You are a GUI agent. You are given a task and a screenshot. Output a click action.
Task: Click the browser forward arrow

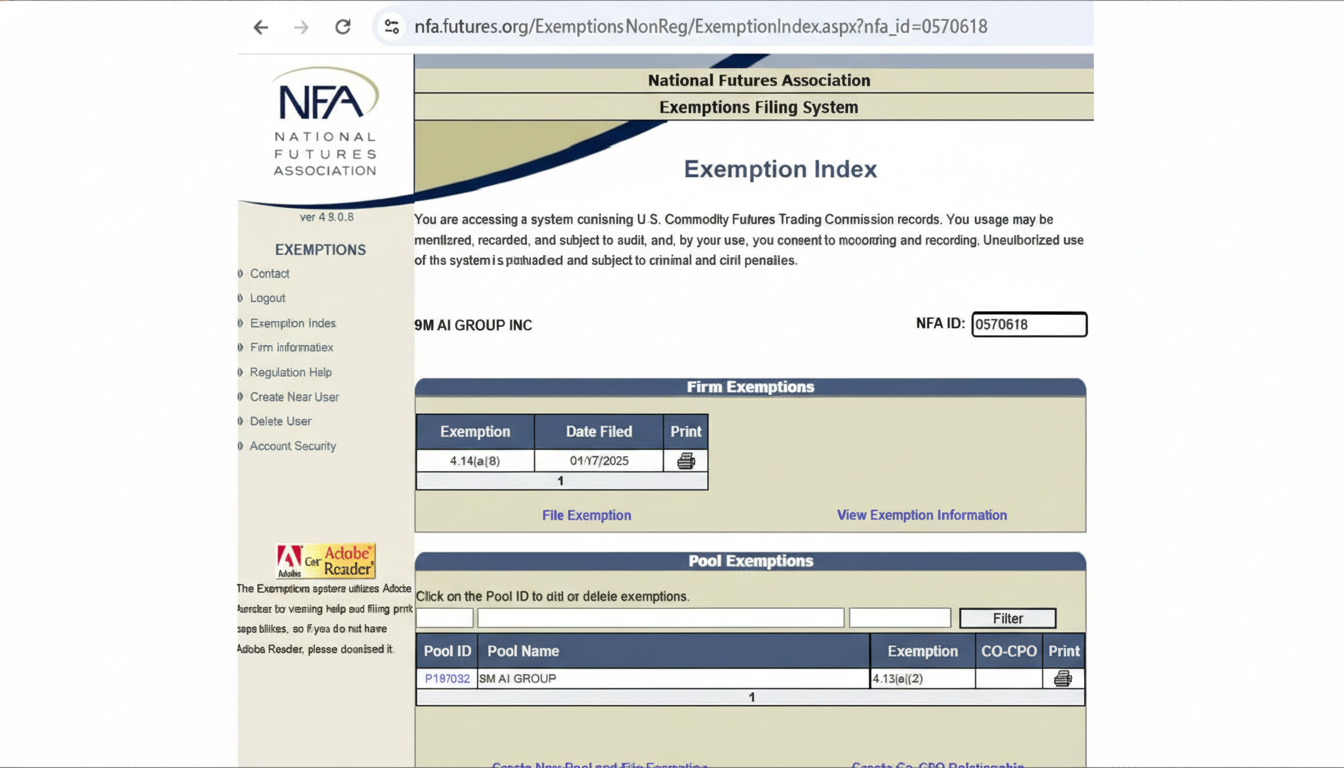tap(301, 27)
